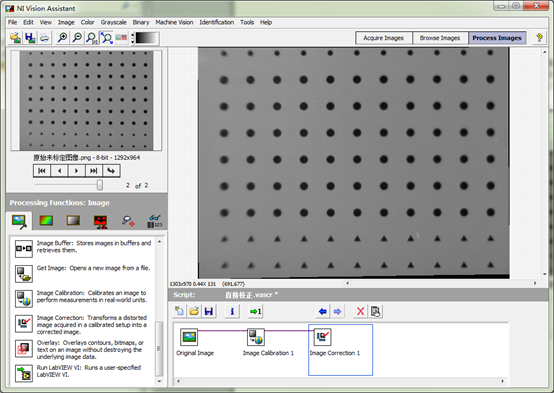Open the Machine Vision menu
This screenshot has height=393, width=554.
[x=174, y=22]
